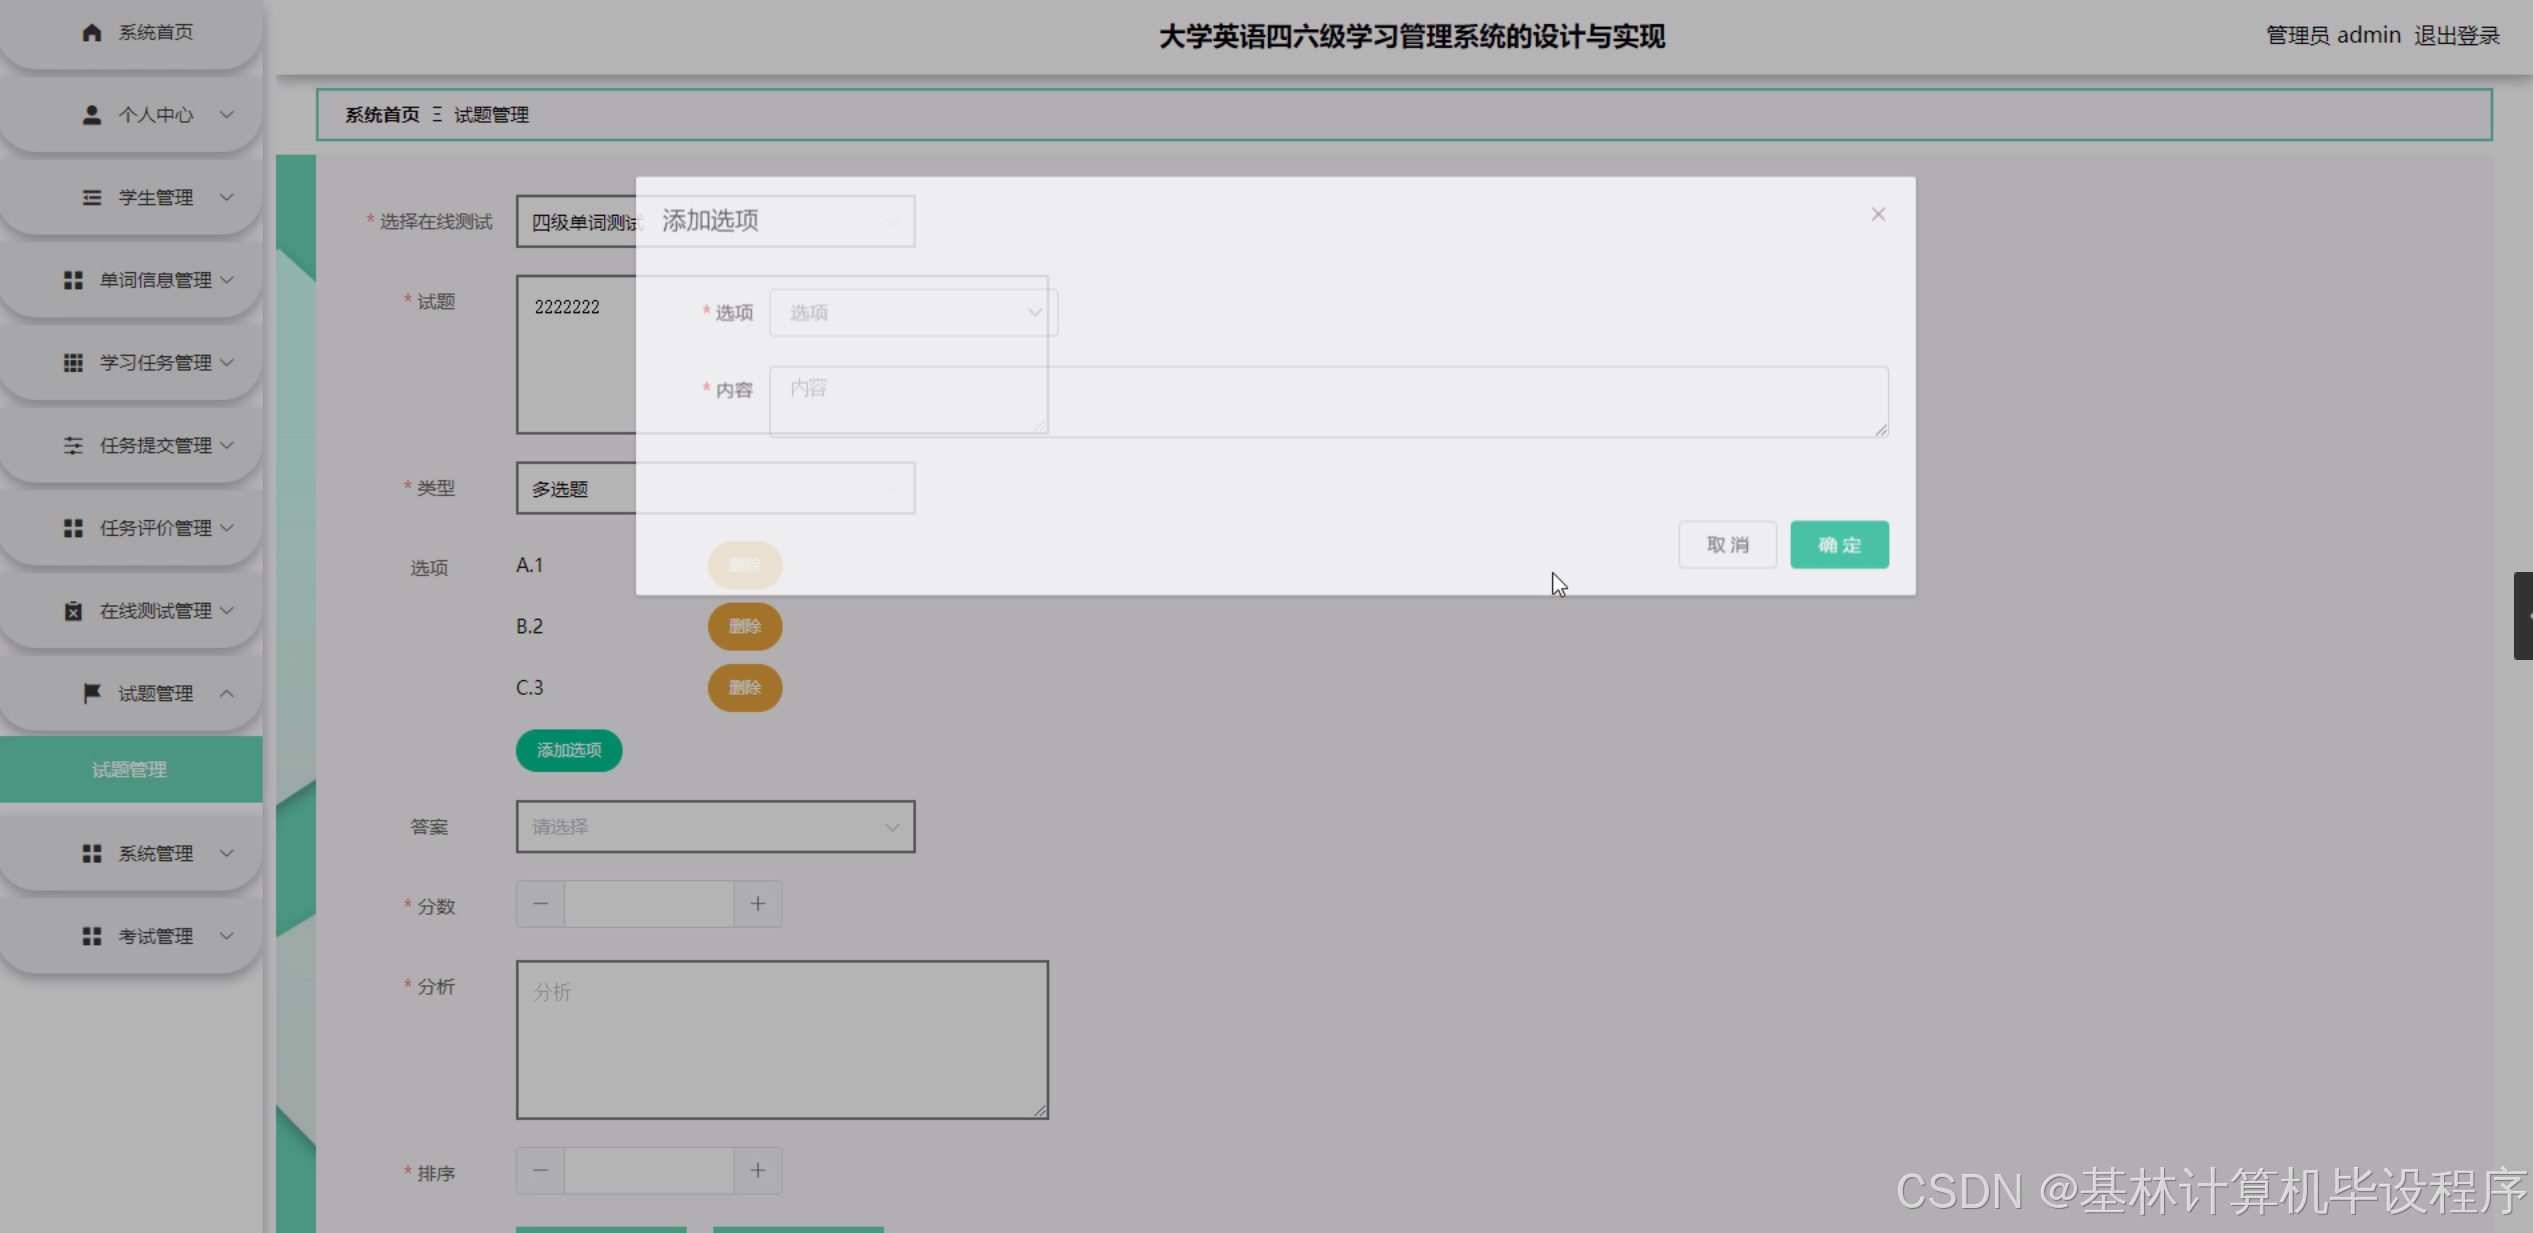
Task: Close the 添加选项 dialog with X
Action: point(1878,215)
